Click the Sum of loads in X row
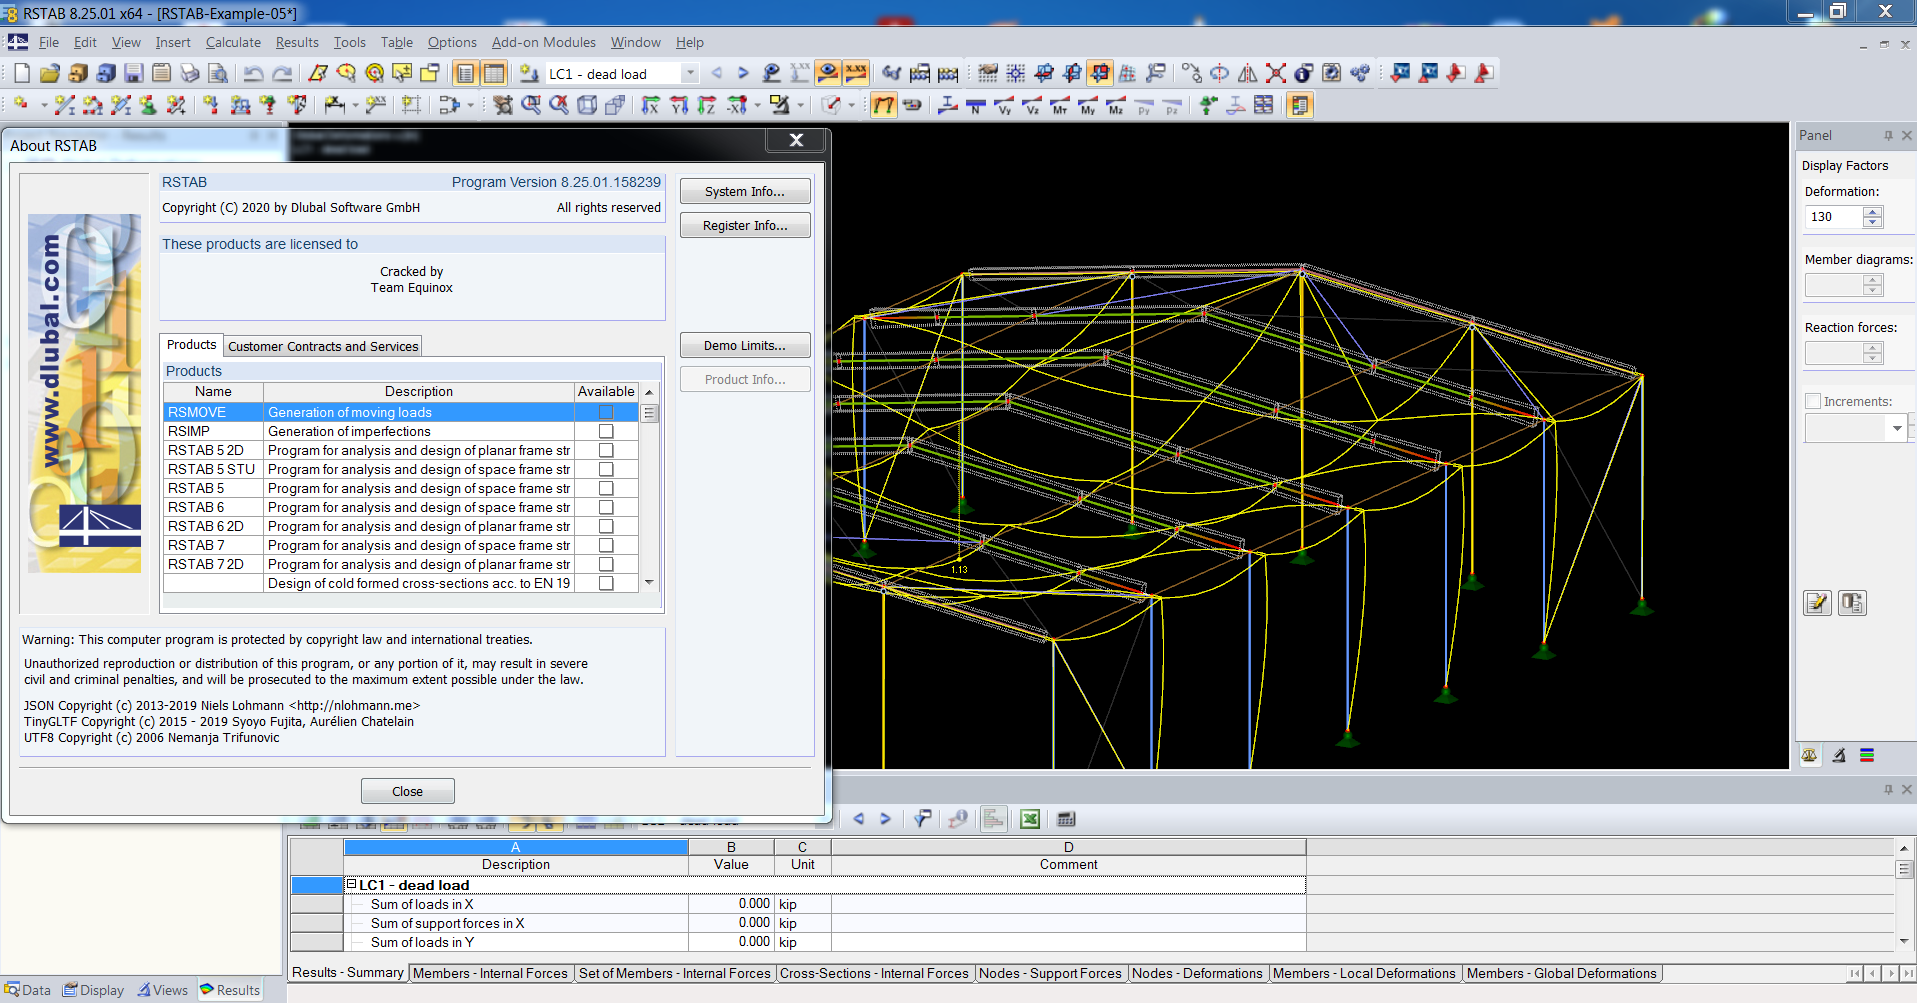The width and height of the screenshot is (1917, 1003). (x=798, y=904)
